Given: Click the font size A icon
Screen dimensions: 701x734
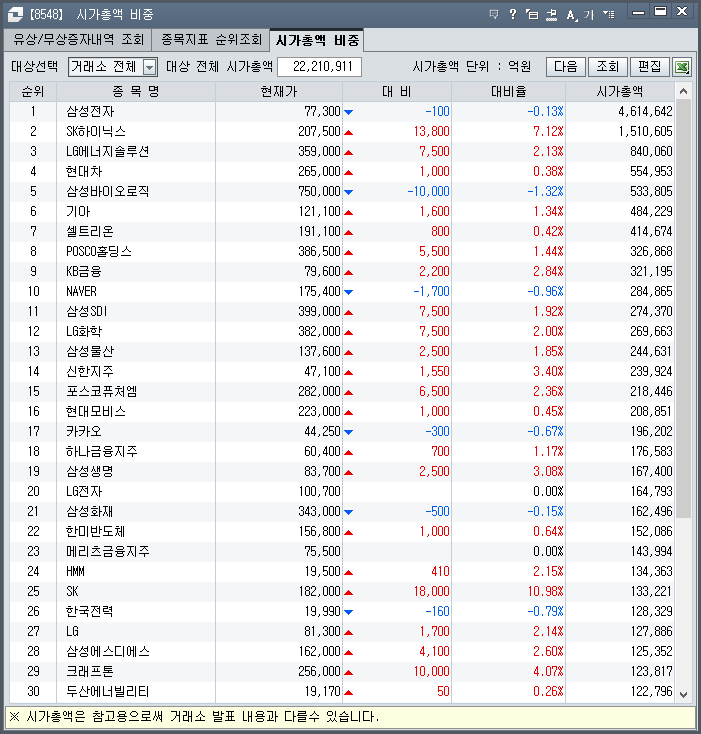Looking at the screenshot, I should pyautogui.click(x=571, y=15).
